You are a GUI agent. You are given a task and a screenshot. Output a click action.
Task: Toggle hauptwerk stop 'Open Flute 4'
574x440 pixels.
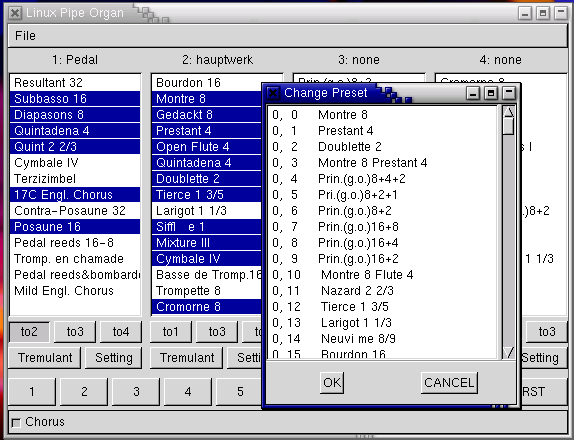206,147
